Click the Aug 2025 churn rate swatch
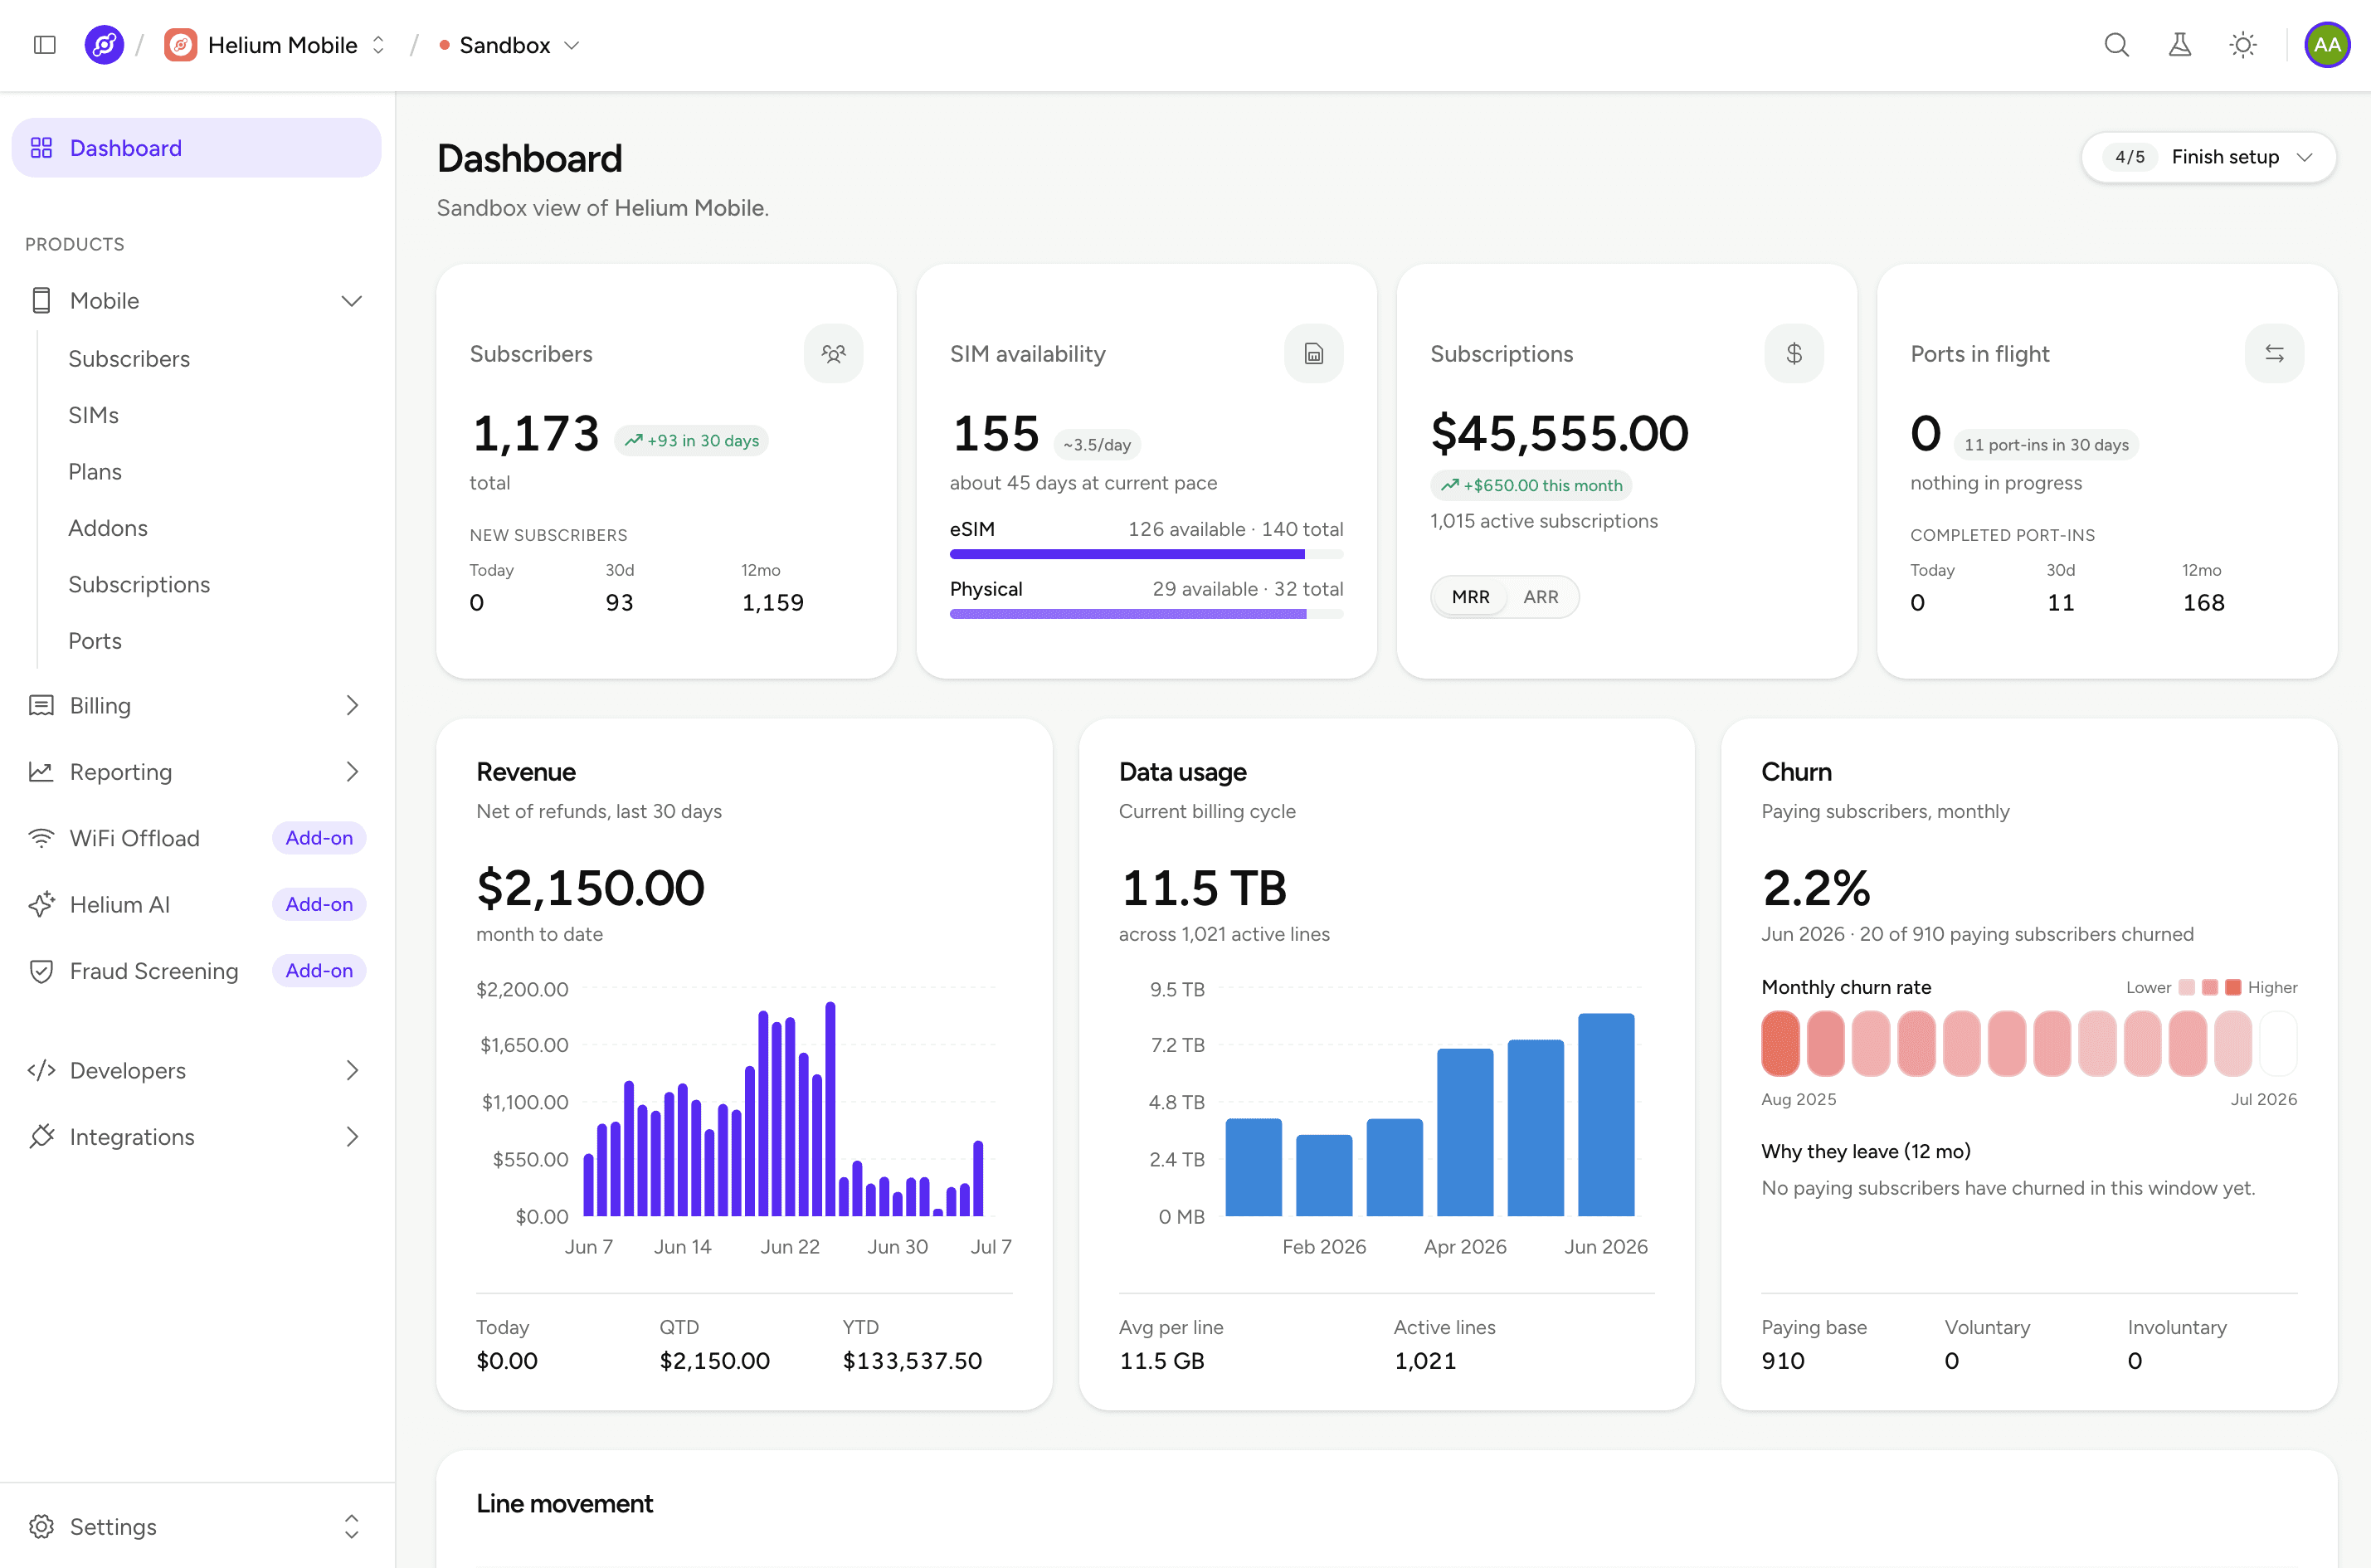2371x1568 pixels. point(1780,1044)
